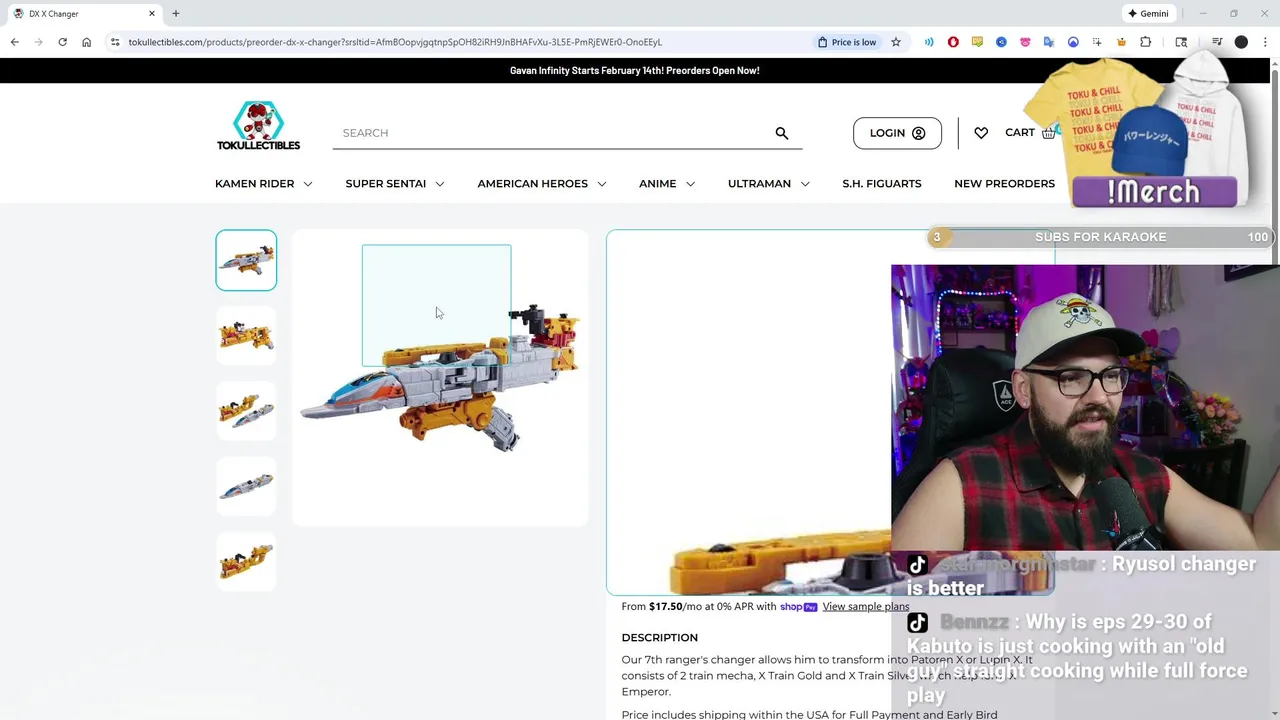Click the Google Translate extension icon
The height and width of the screenshot is (720, 1280).
1049,42
